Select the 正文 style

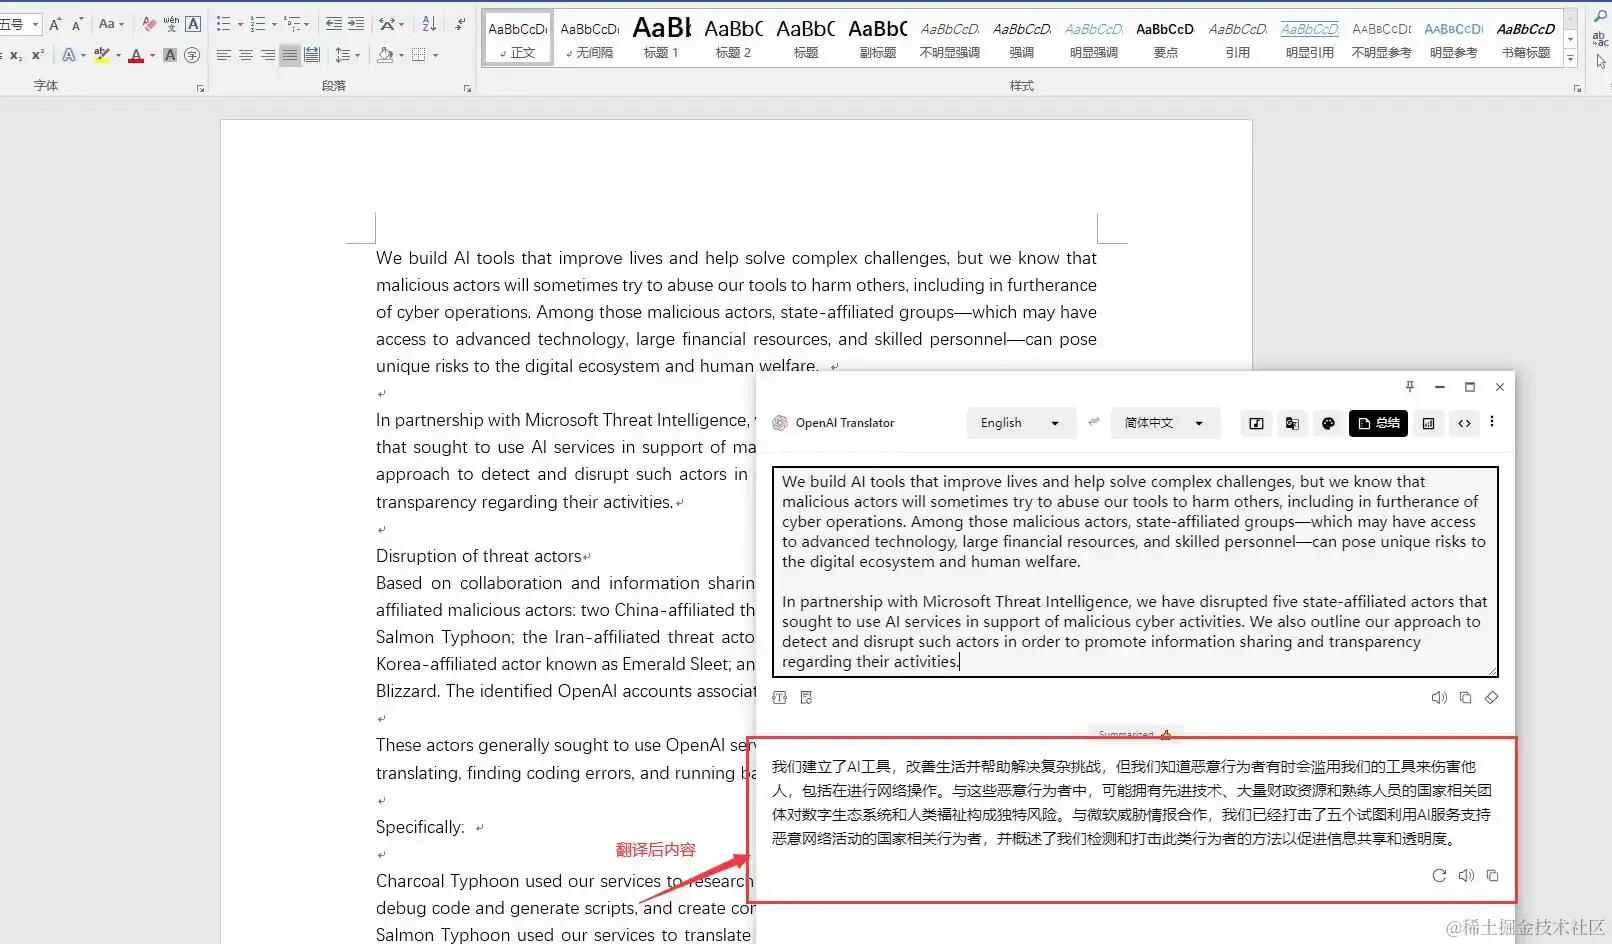[x=518, y=38]
